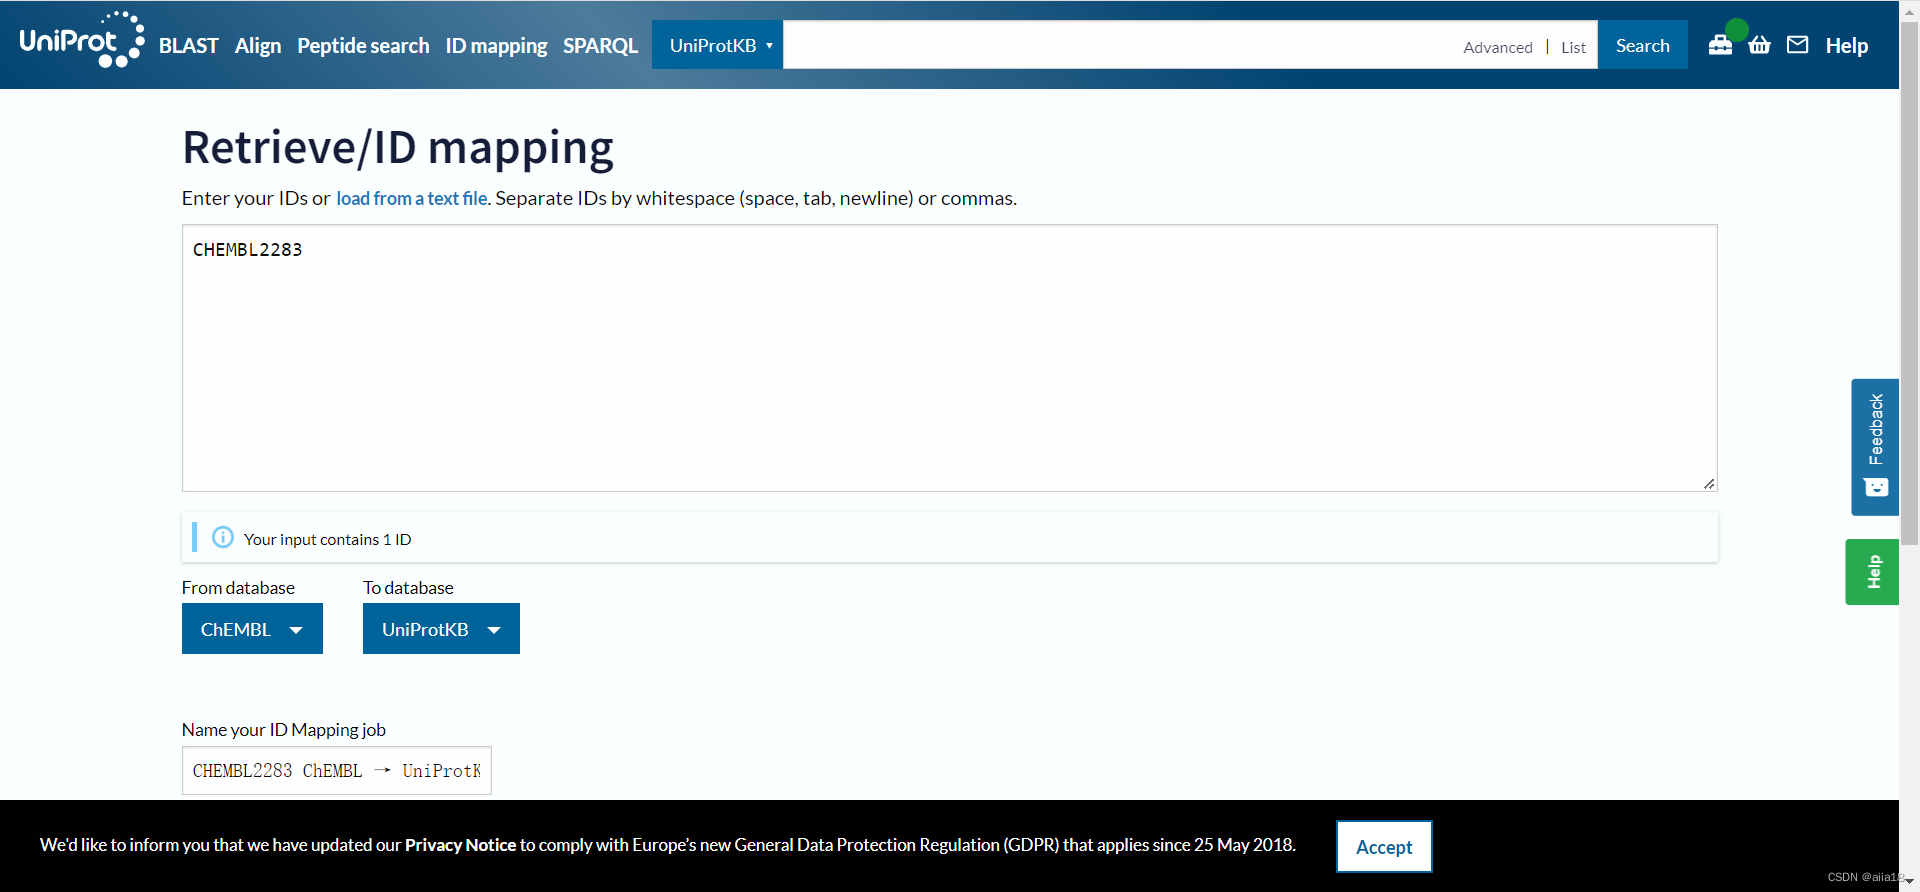Open Advanced search link
The image size is (1920, 892).
[1497, 47]
